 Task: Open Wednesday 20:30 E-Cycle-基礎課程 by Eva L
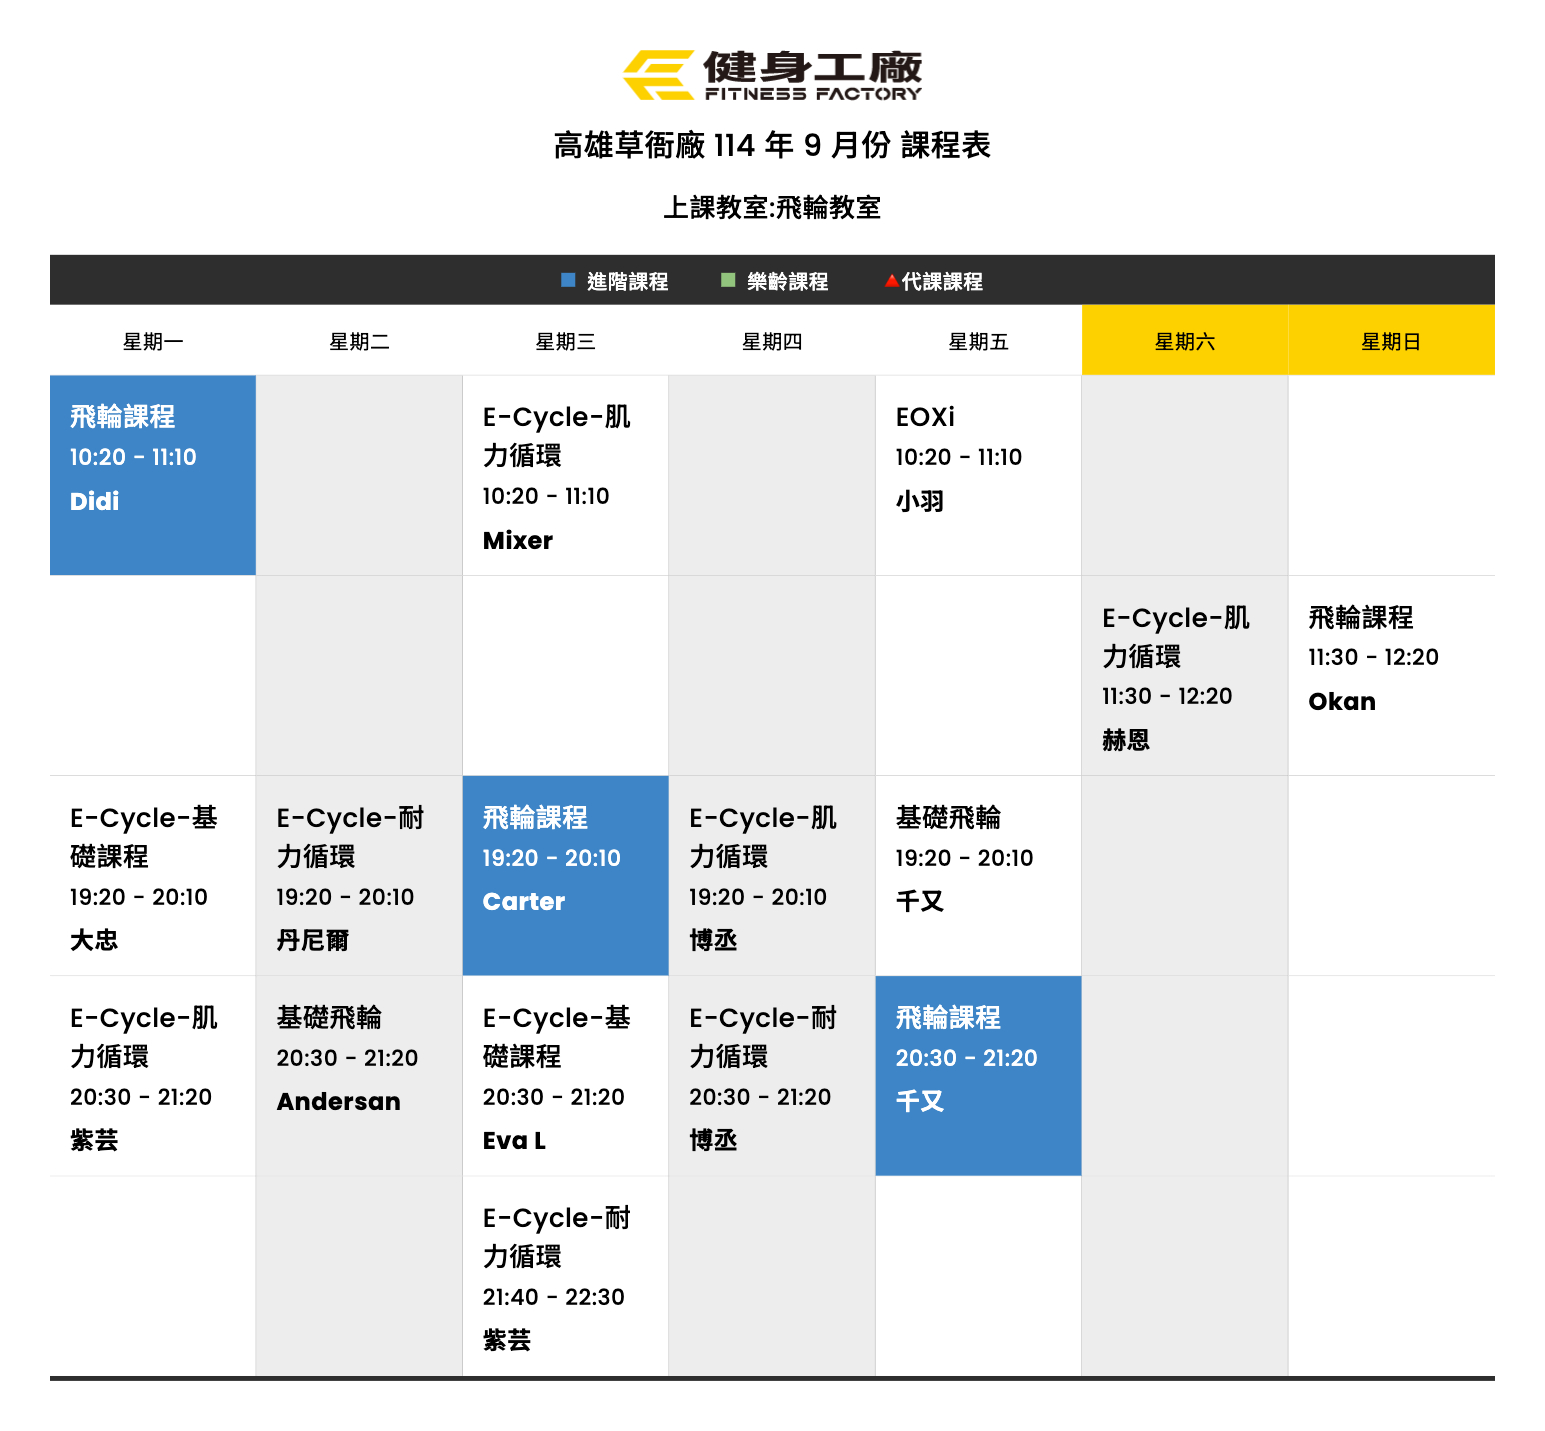tap(566, 1076)
